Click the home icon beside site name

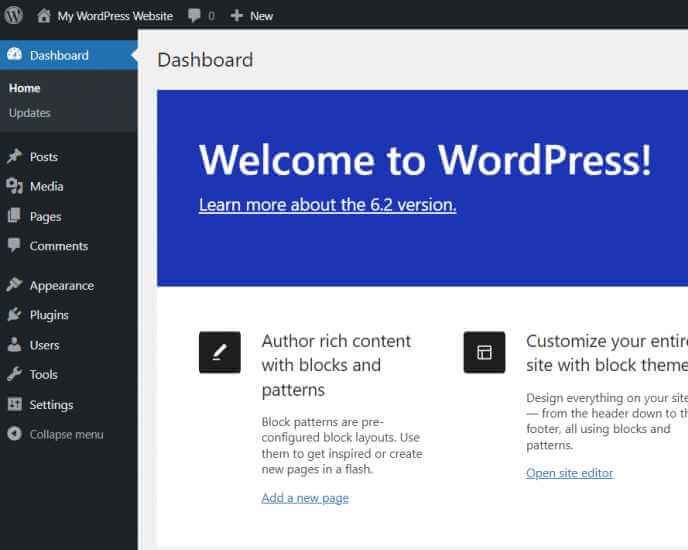[43, 16]
